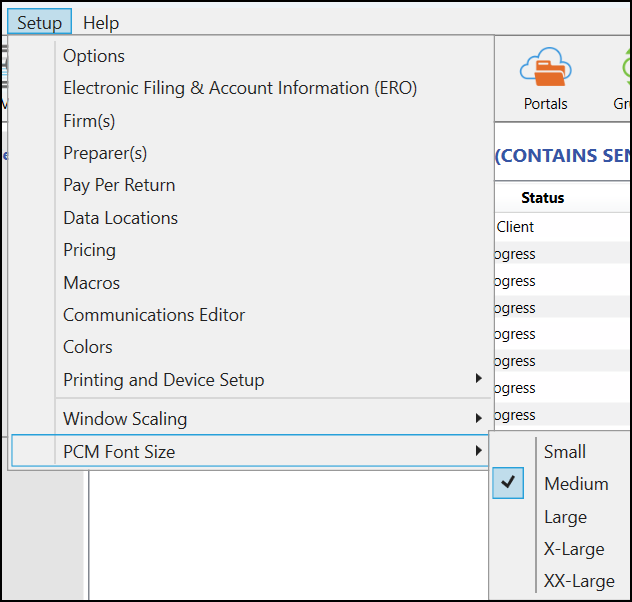Expand PCM Font Size submenu

(x=251, y=451)
